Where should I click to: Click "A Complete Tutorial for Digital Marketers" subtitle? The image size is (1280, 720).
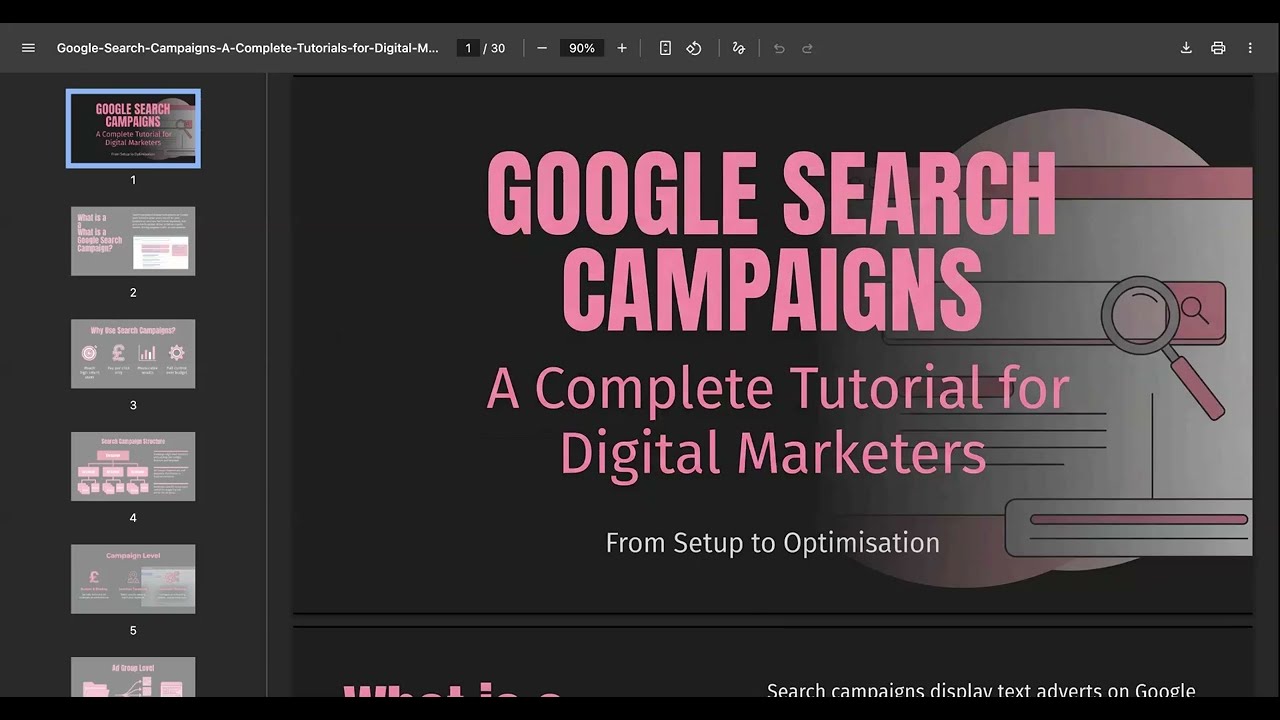(777, 420)
